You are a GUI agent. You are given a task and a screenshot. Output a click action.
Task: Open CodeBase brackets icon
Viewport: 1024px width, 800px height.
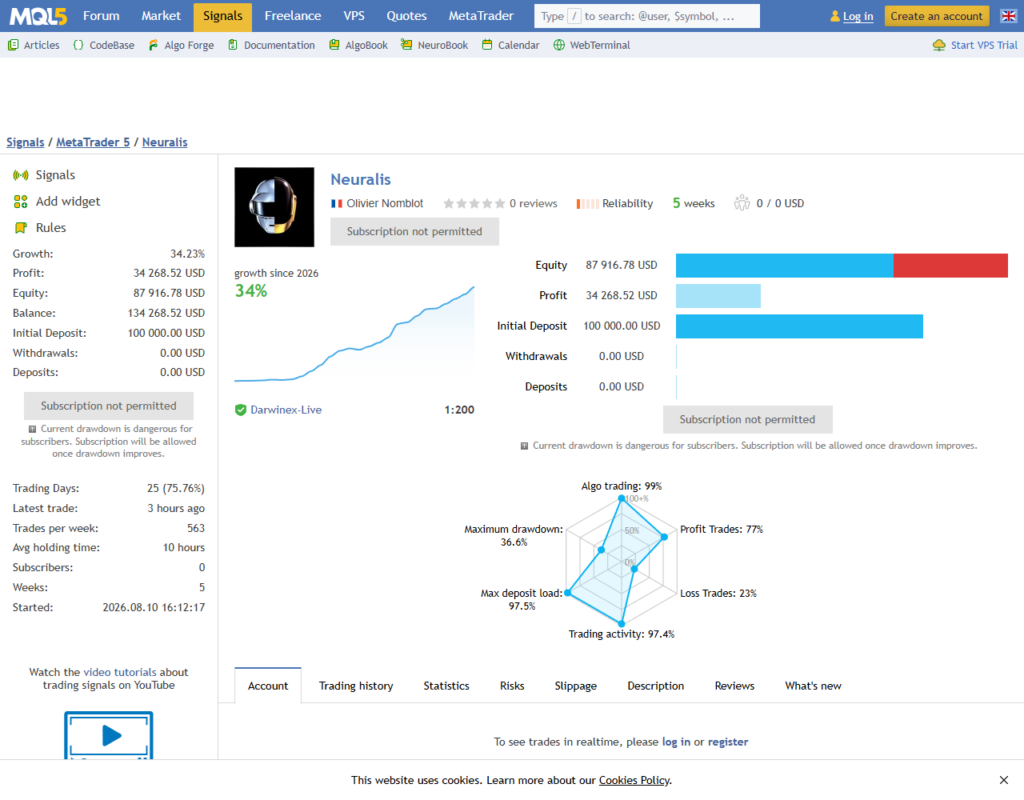tap(78, 45)
